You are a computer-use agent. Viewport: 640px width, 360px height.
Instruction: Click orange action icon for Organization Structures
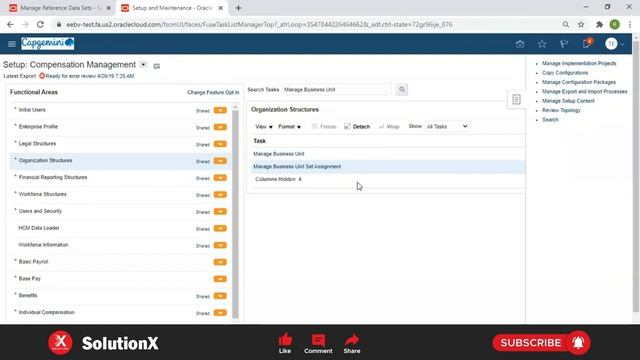220,161
